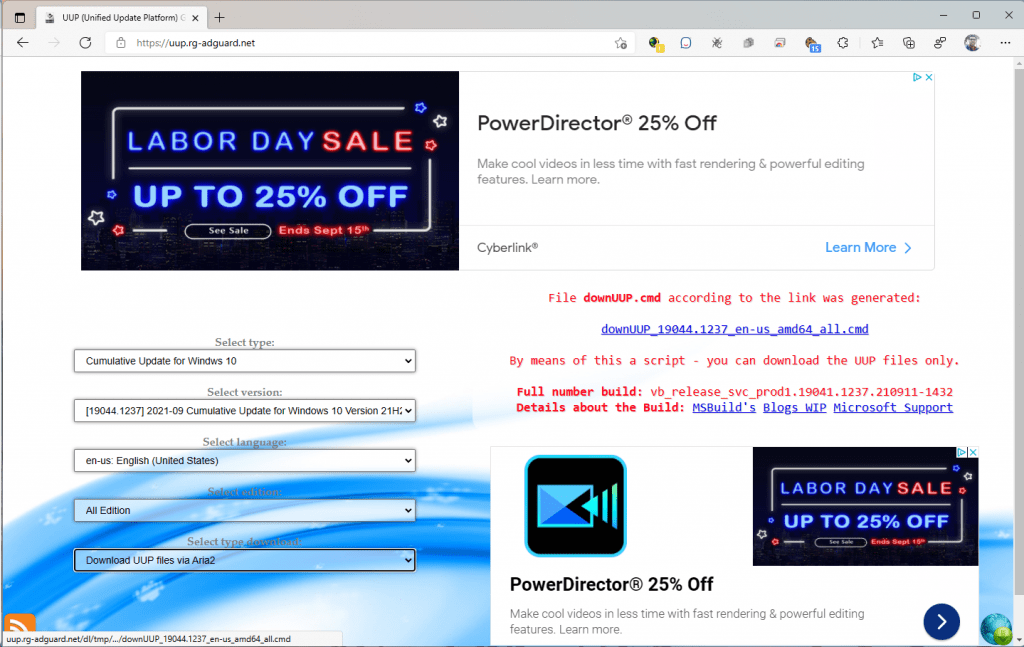Open the Favorites list icon
The height and width of the screenshot is (647, 1024).
(x=877, y=43)
